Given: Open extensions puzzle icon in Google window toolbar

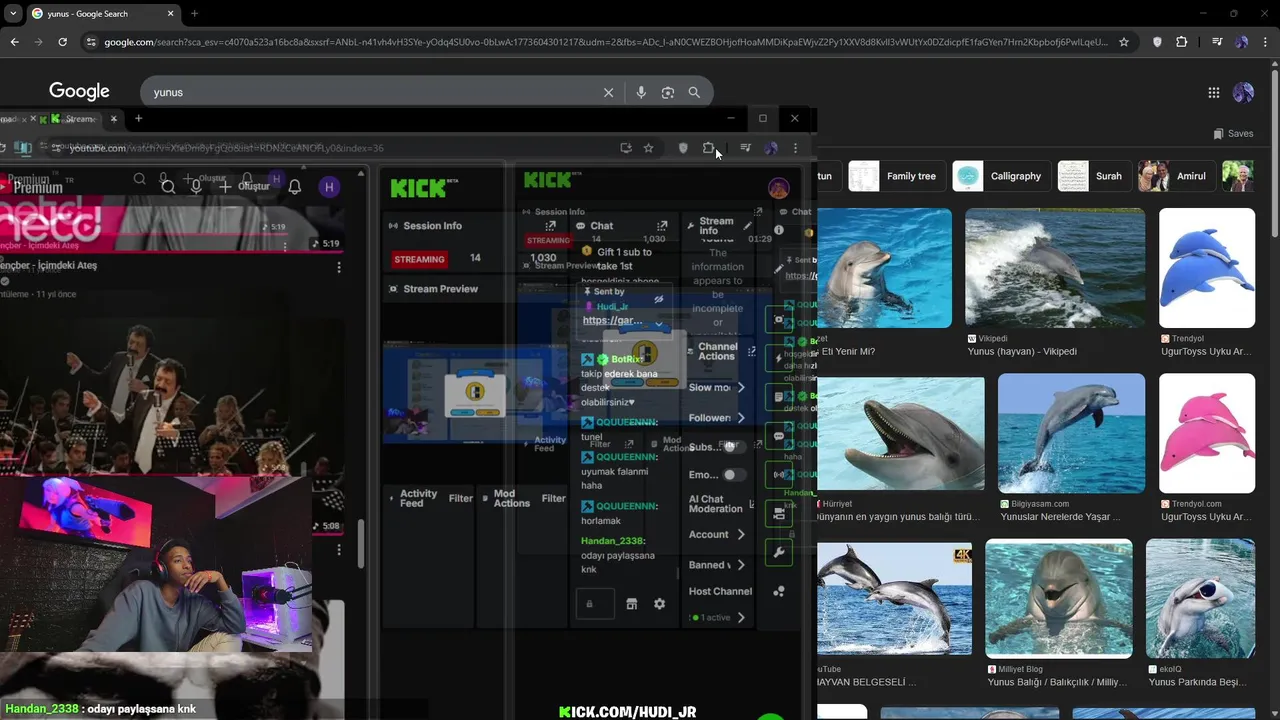Looking at the screenshot, I should tap(1182, 42).
